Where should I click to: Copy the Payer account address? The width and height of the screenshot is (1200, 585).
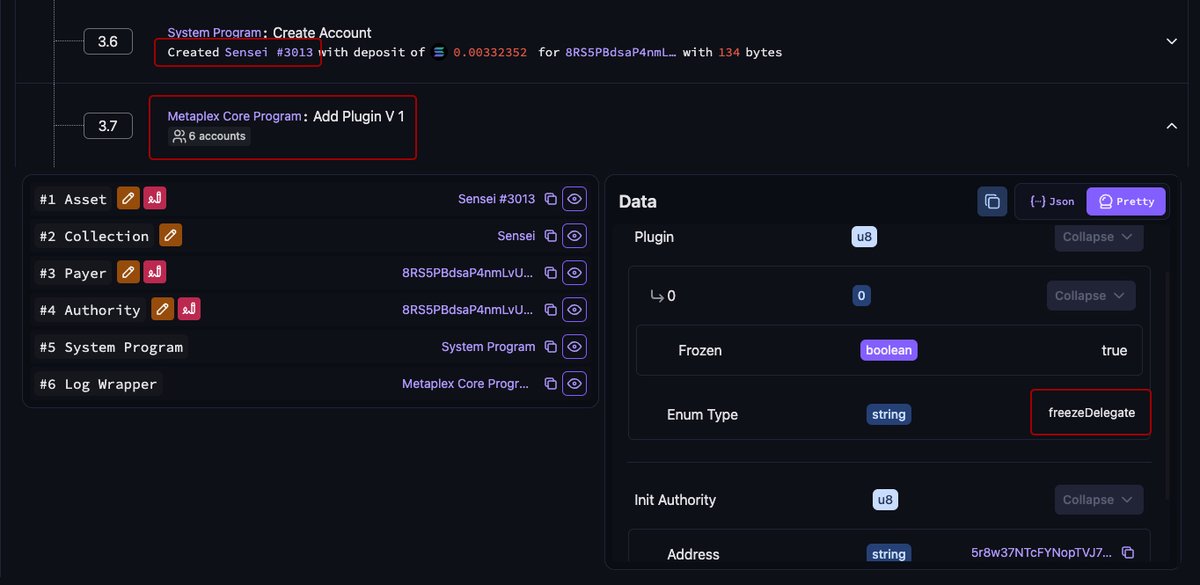point(550,273)
